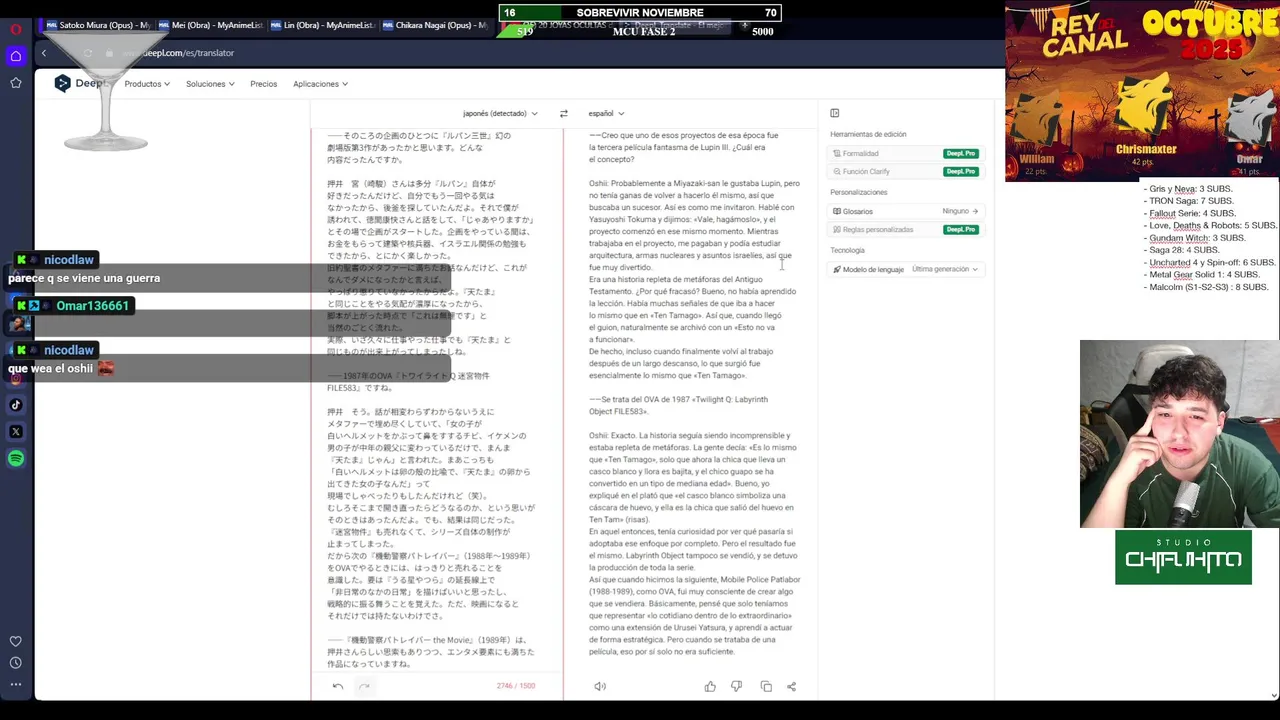This screenshot has width=1280, height=720.
Task: Click the Glosarios book icon
Action: [837, 211]
